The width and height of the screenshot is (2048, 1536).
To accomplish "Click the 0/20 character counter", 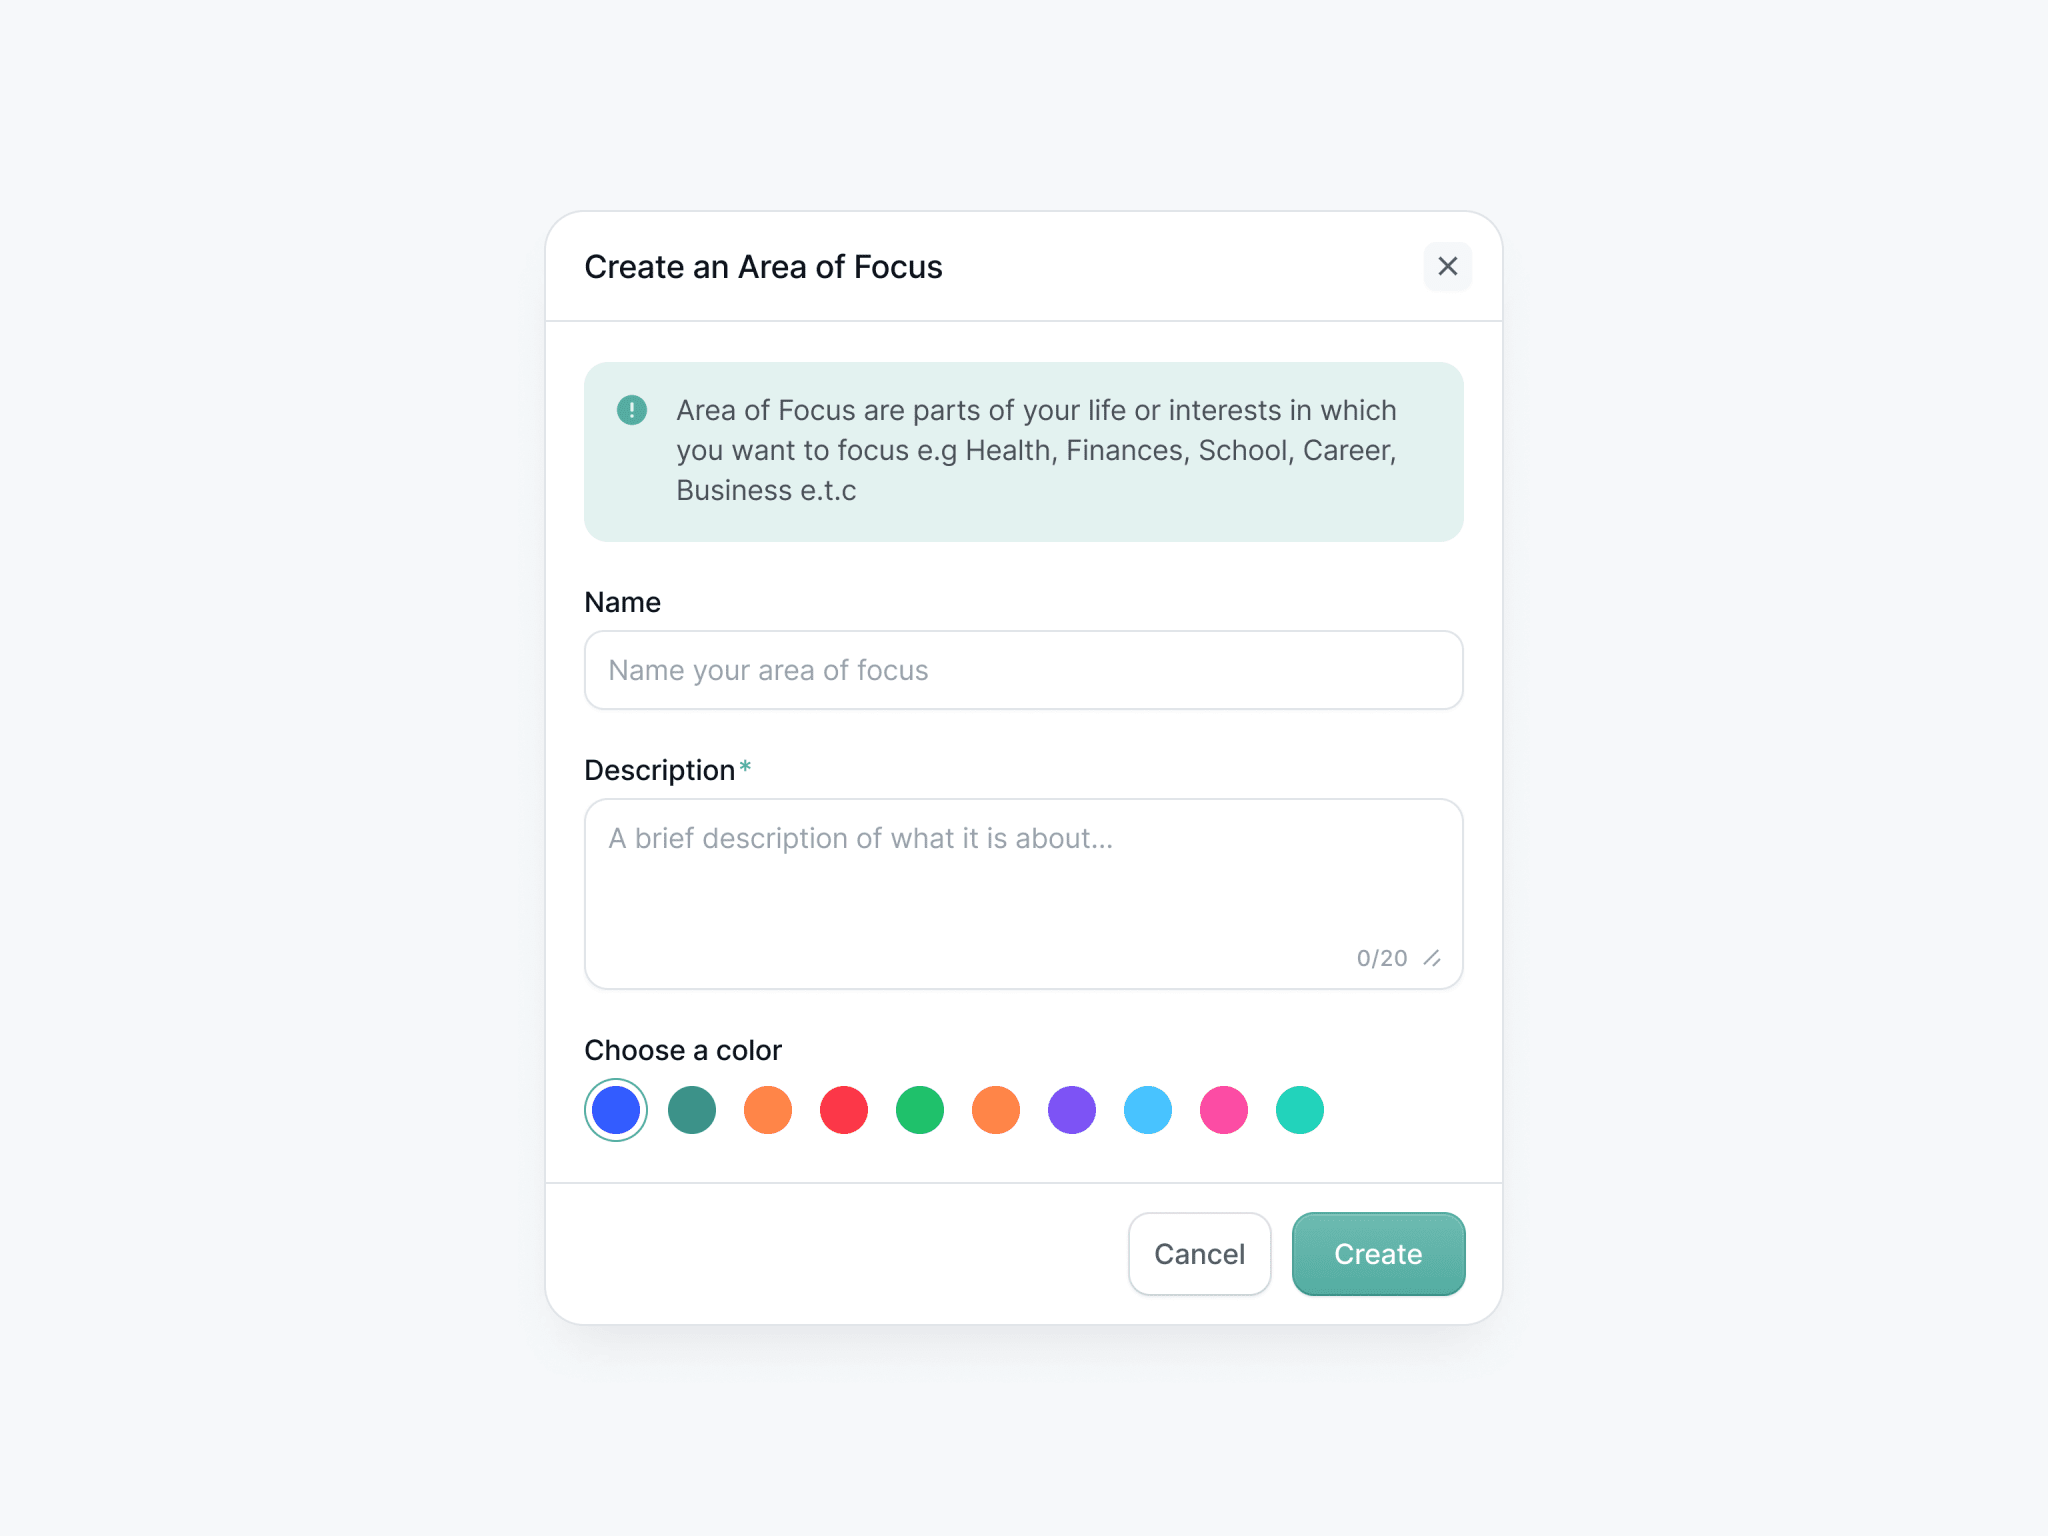I will pyautogui.click(x=1382, y=958).
